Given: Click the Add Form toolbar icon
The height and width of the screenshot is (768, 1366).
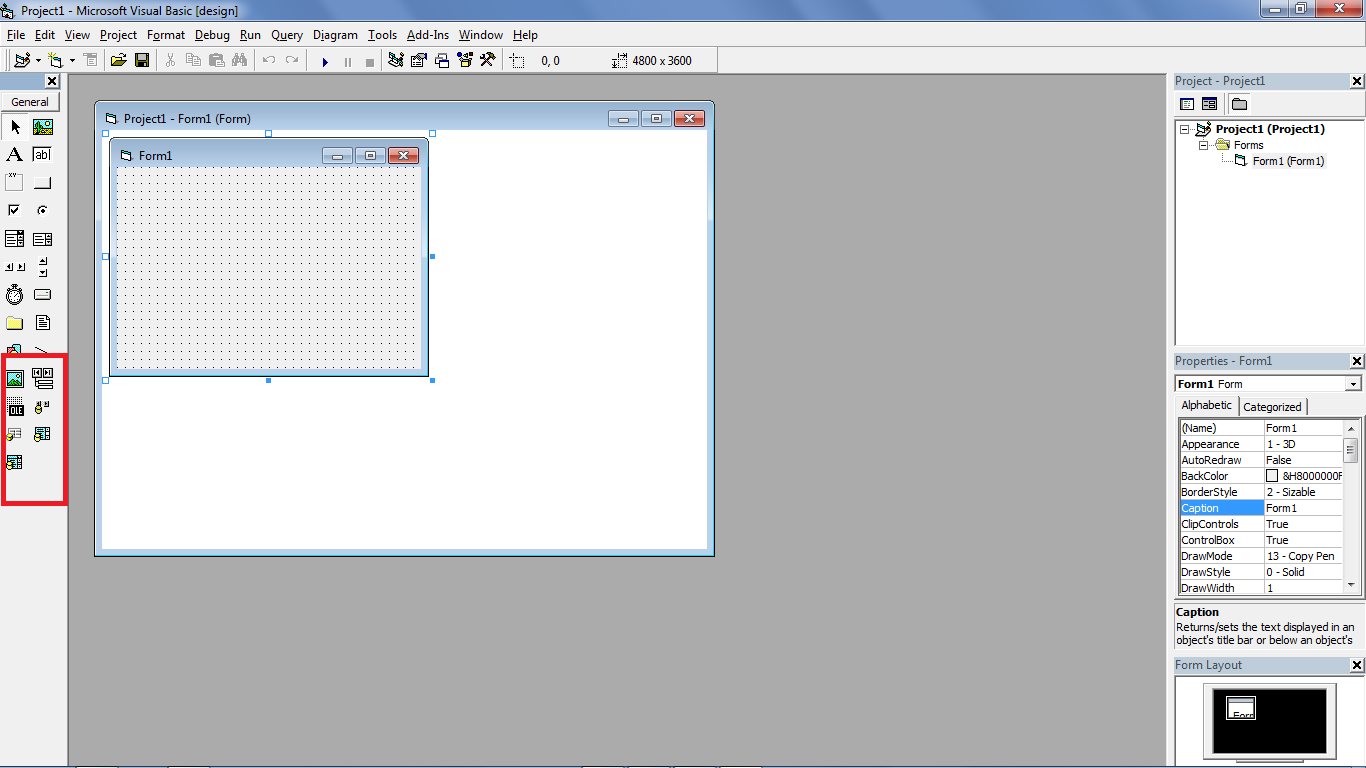Looking at the screenshot, I should click(x=55, y=61).
